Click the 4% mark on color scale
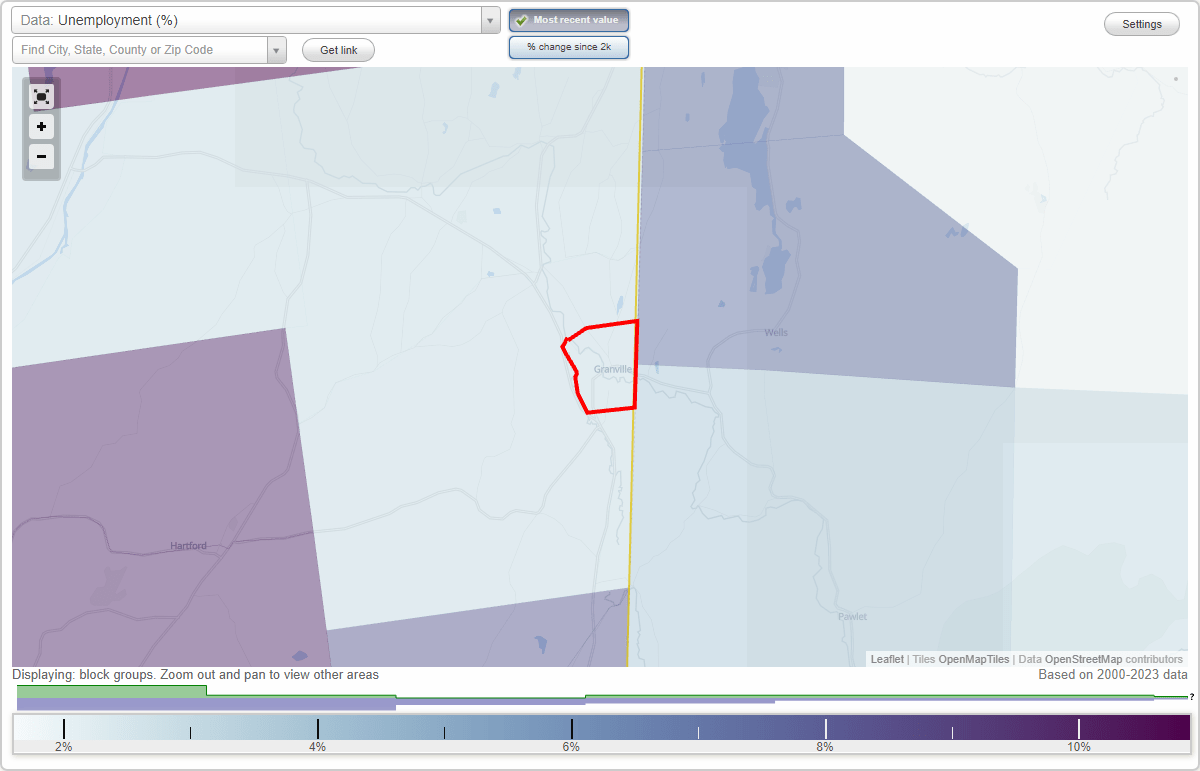Screen dimensions: 1200x771 [x=317, y=747]
